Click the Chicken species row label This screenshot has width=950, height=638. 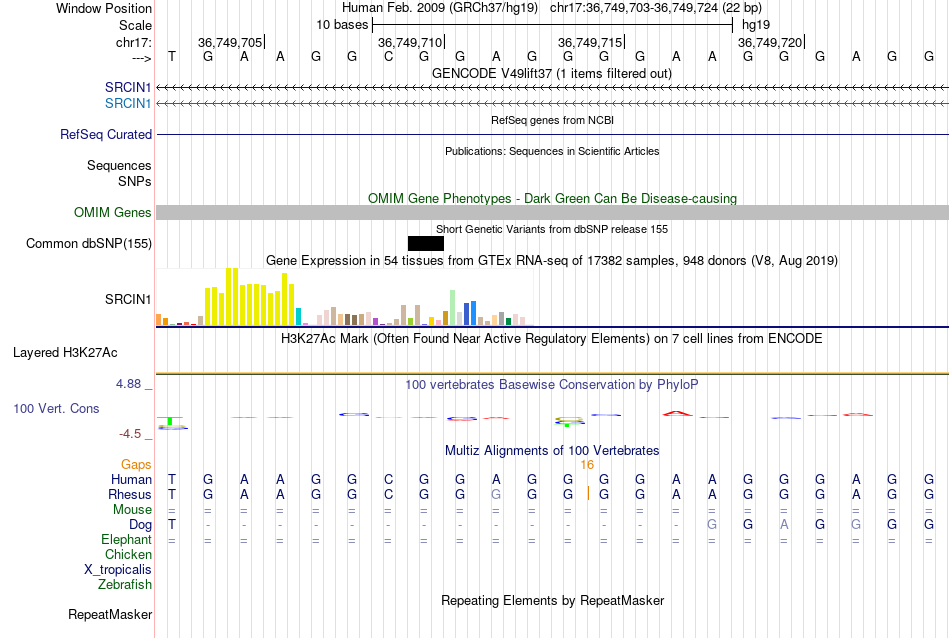tap(128, 555)
